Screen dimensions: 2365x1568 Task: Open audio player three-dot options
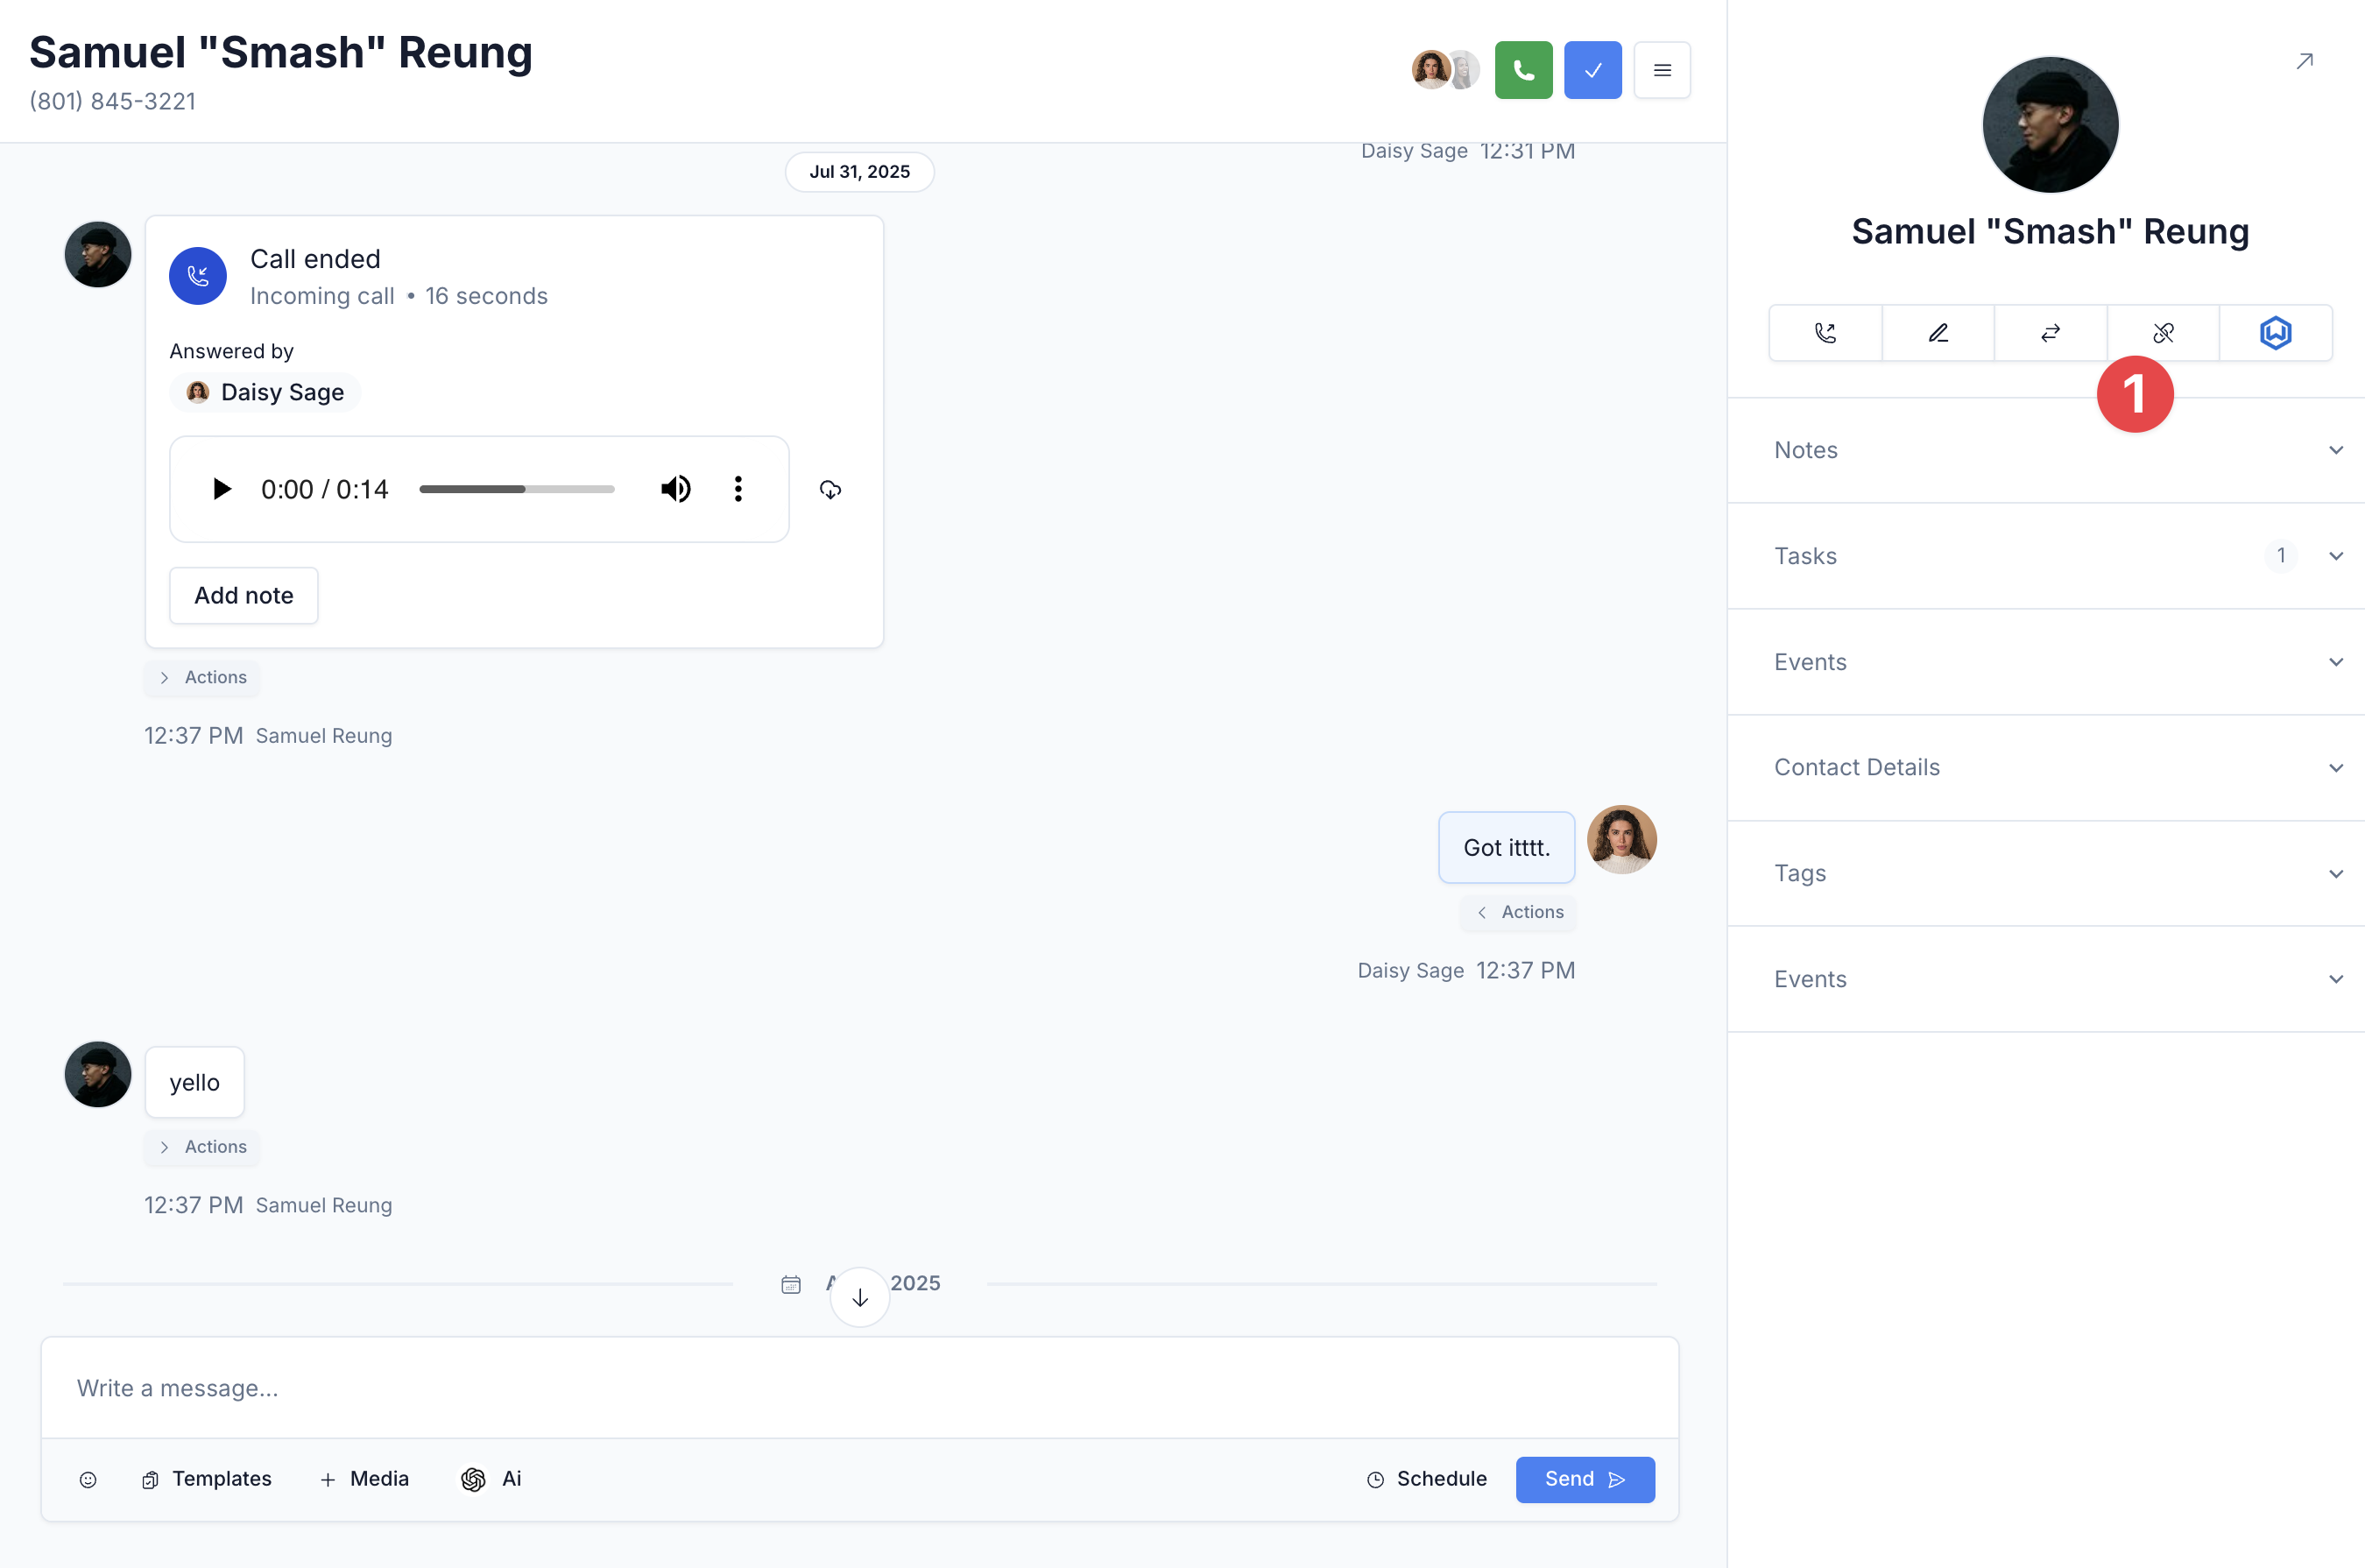pos(738,489)
